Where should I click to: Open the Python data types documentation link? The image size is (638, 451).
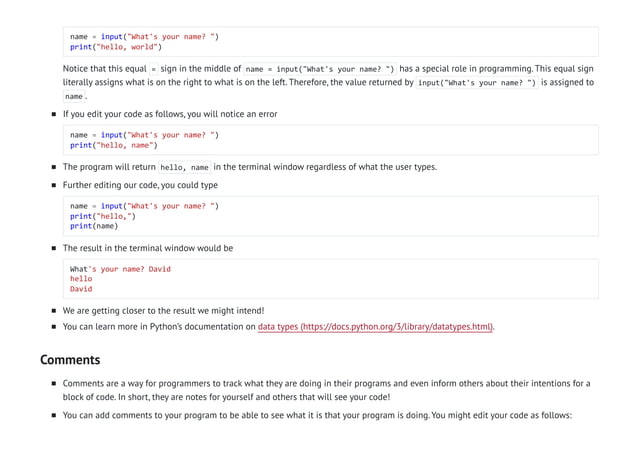point(376,326)
